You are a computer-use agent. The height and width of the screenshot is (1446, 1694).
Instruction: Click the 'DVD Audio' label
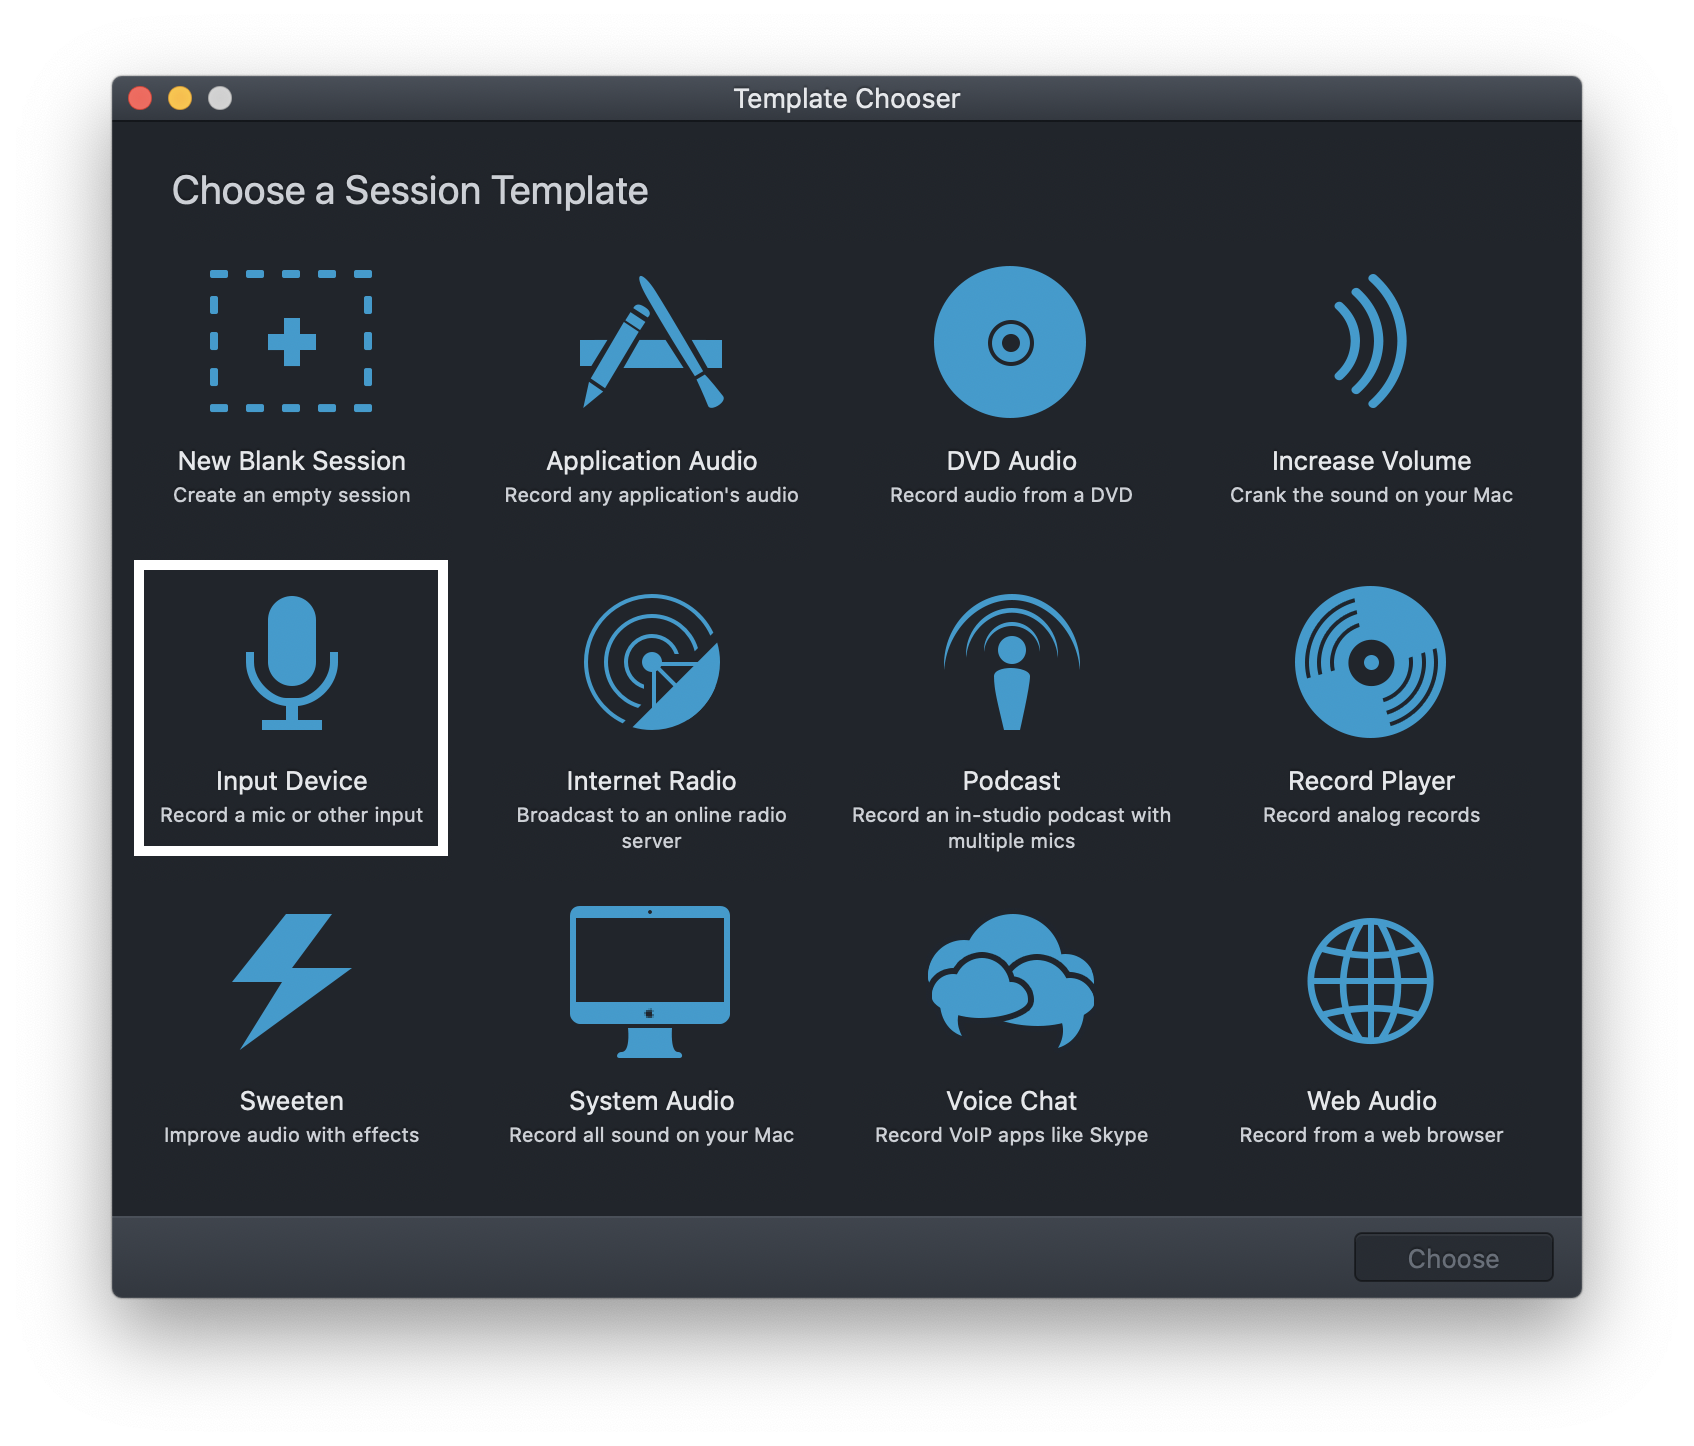pos(1011,461)
